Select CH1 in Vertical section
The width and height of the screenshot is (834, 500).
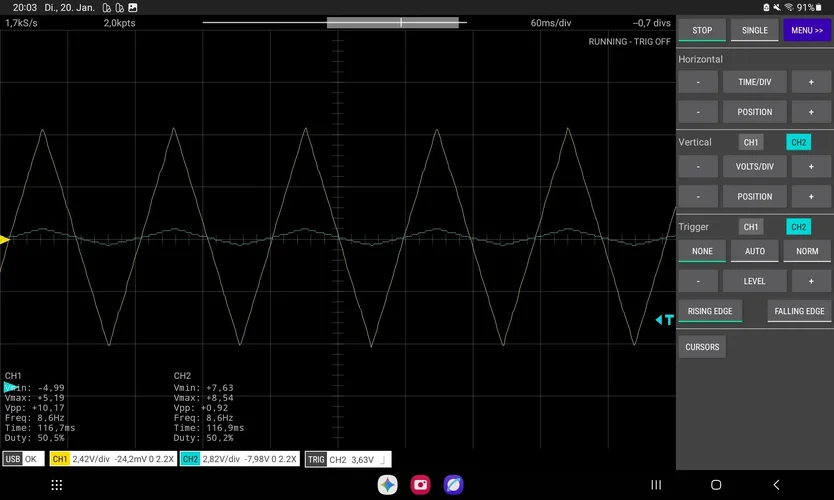coord(750,142)
